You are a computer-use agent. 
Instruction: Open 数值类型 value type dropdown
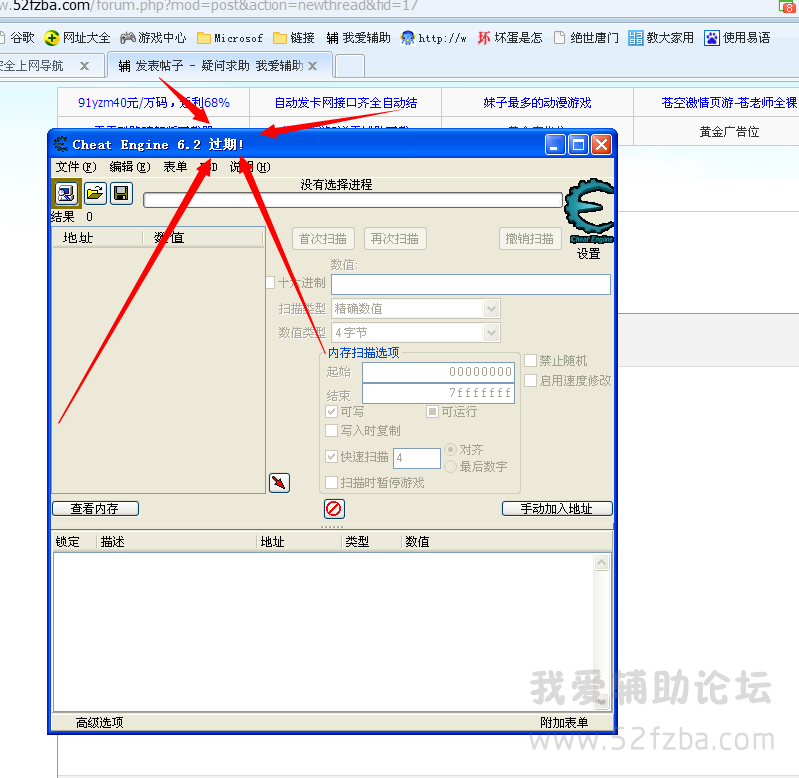tap(416, 333)
